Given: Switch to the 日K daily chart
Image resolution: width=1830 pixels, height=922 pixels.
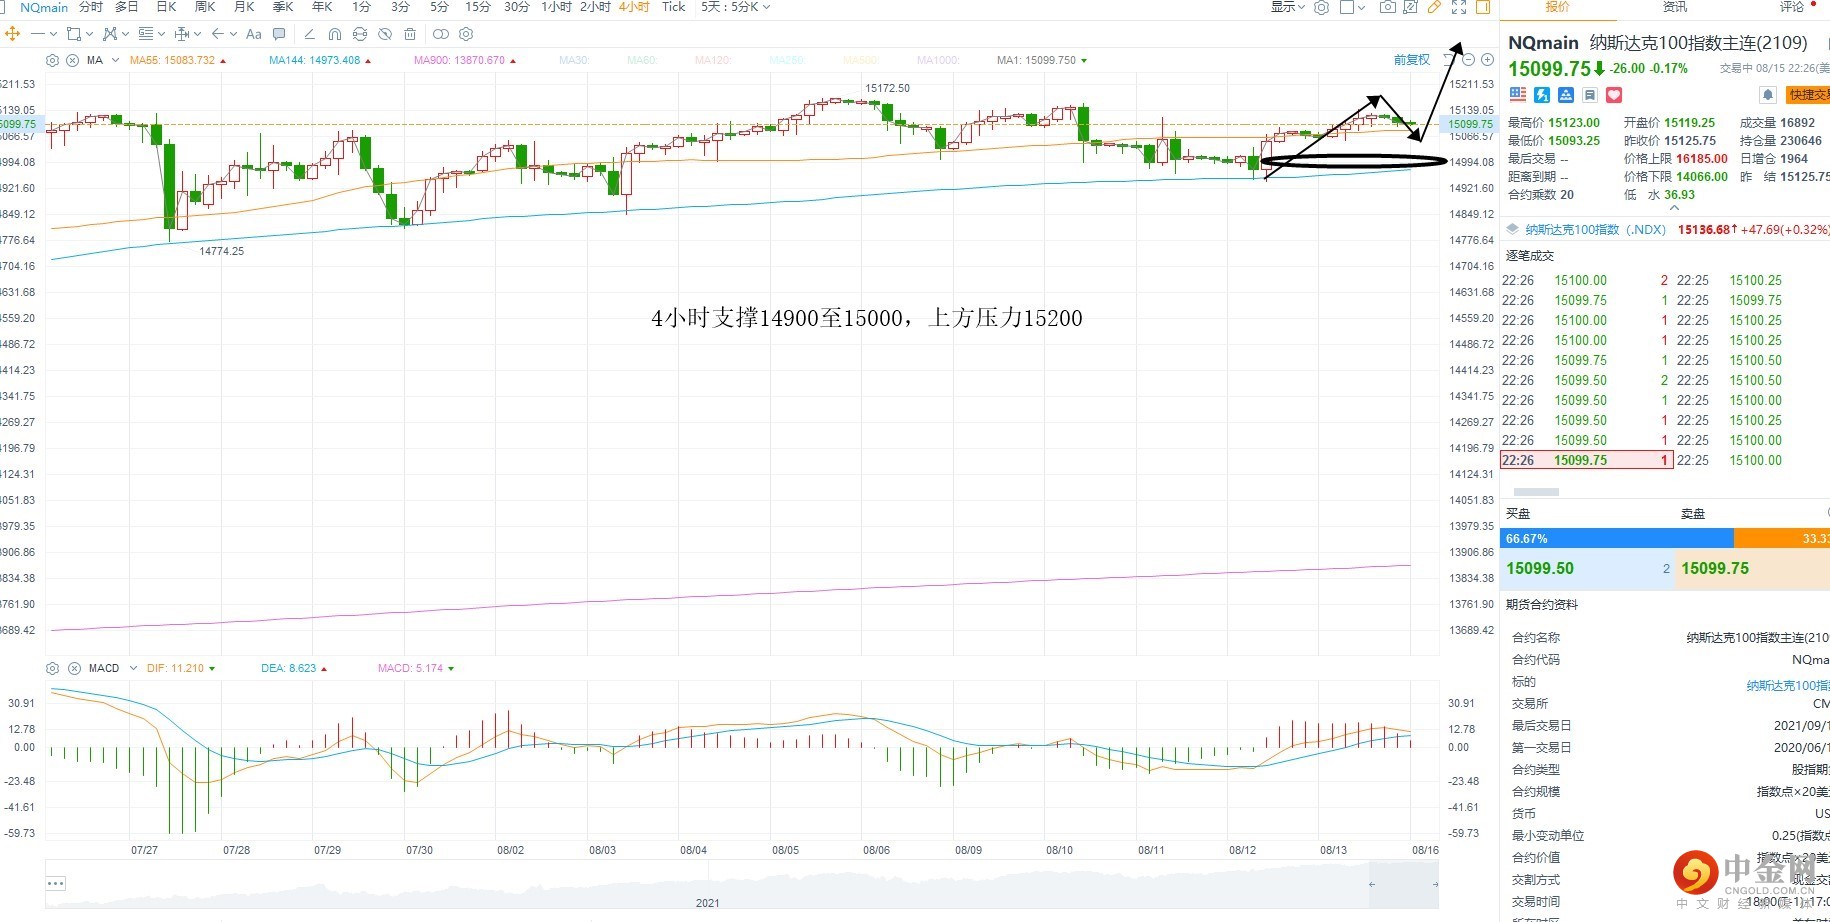Looking at the screenshot, I should pyautogui.click(x=167, y=7).
